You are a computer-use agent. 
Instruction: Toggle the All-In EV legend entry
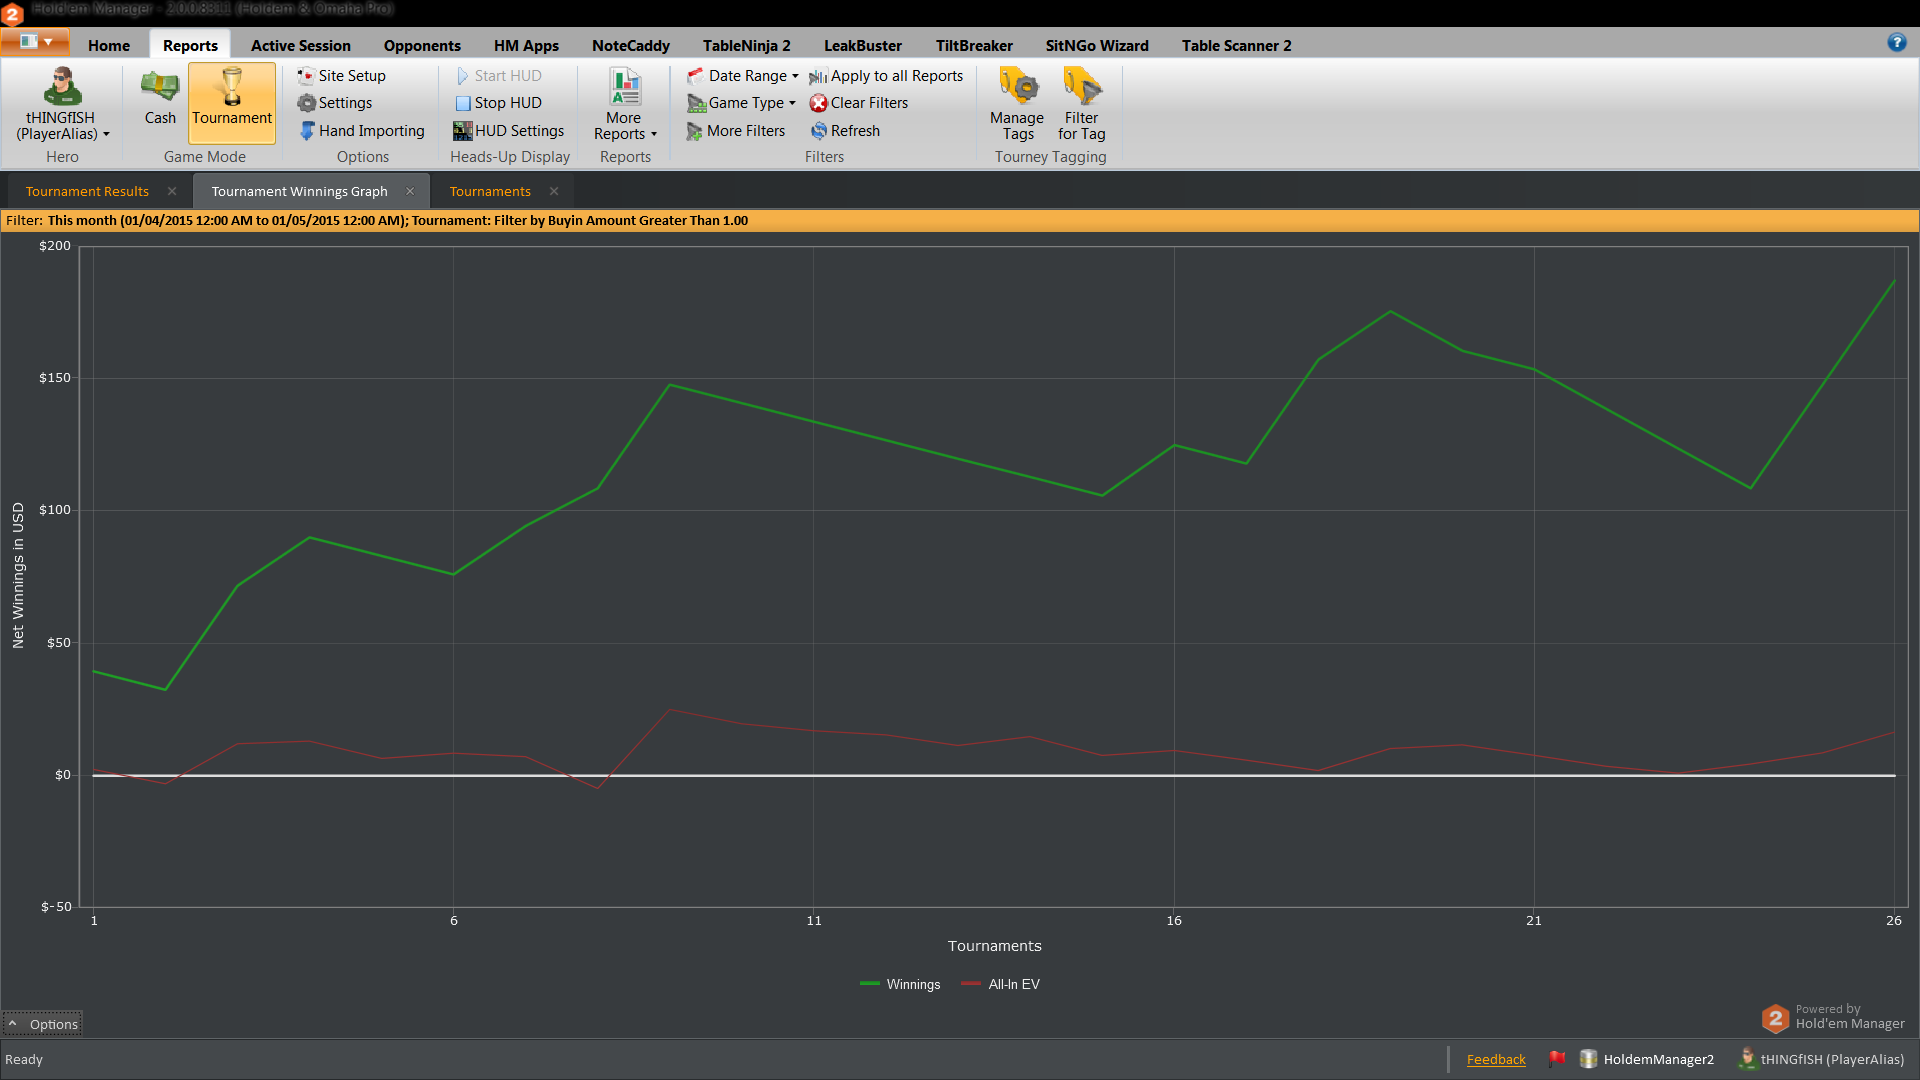point(1001,984)
